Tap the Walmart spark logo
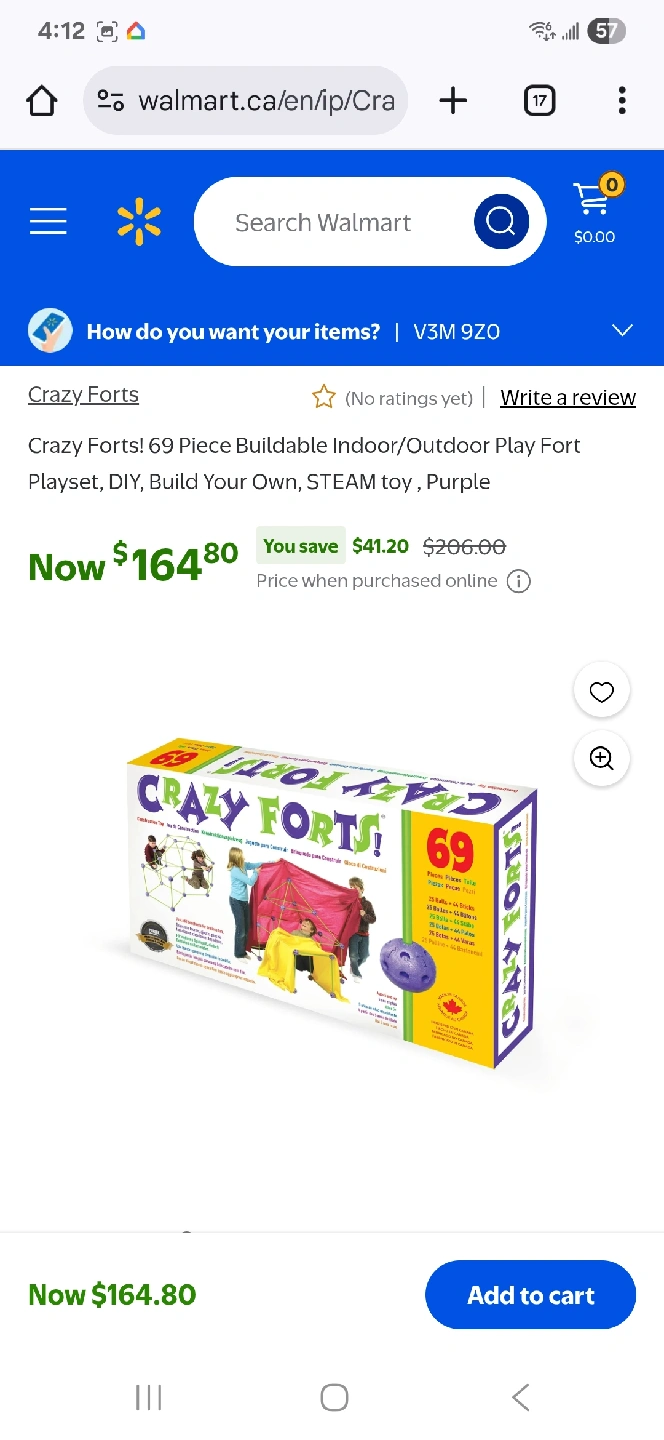 coord(139,222)
